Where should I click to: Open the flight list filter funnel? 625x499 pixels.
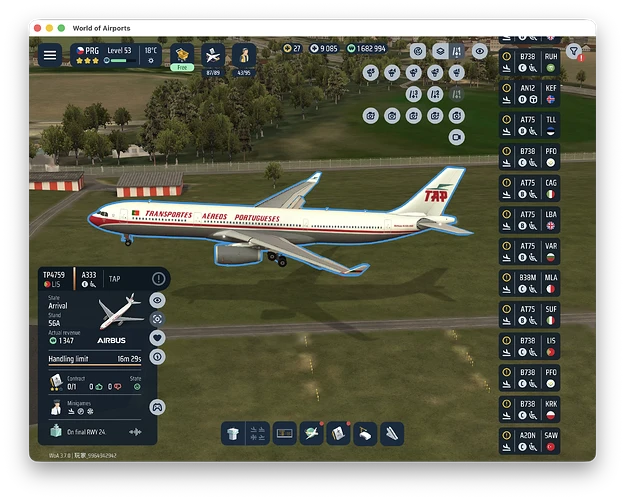(574, 51)
